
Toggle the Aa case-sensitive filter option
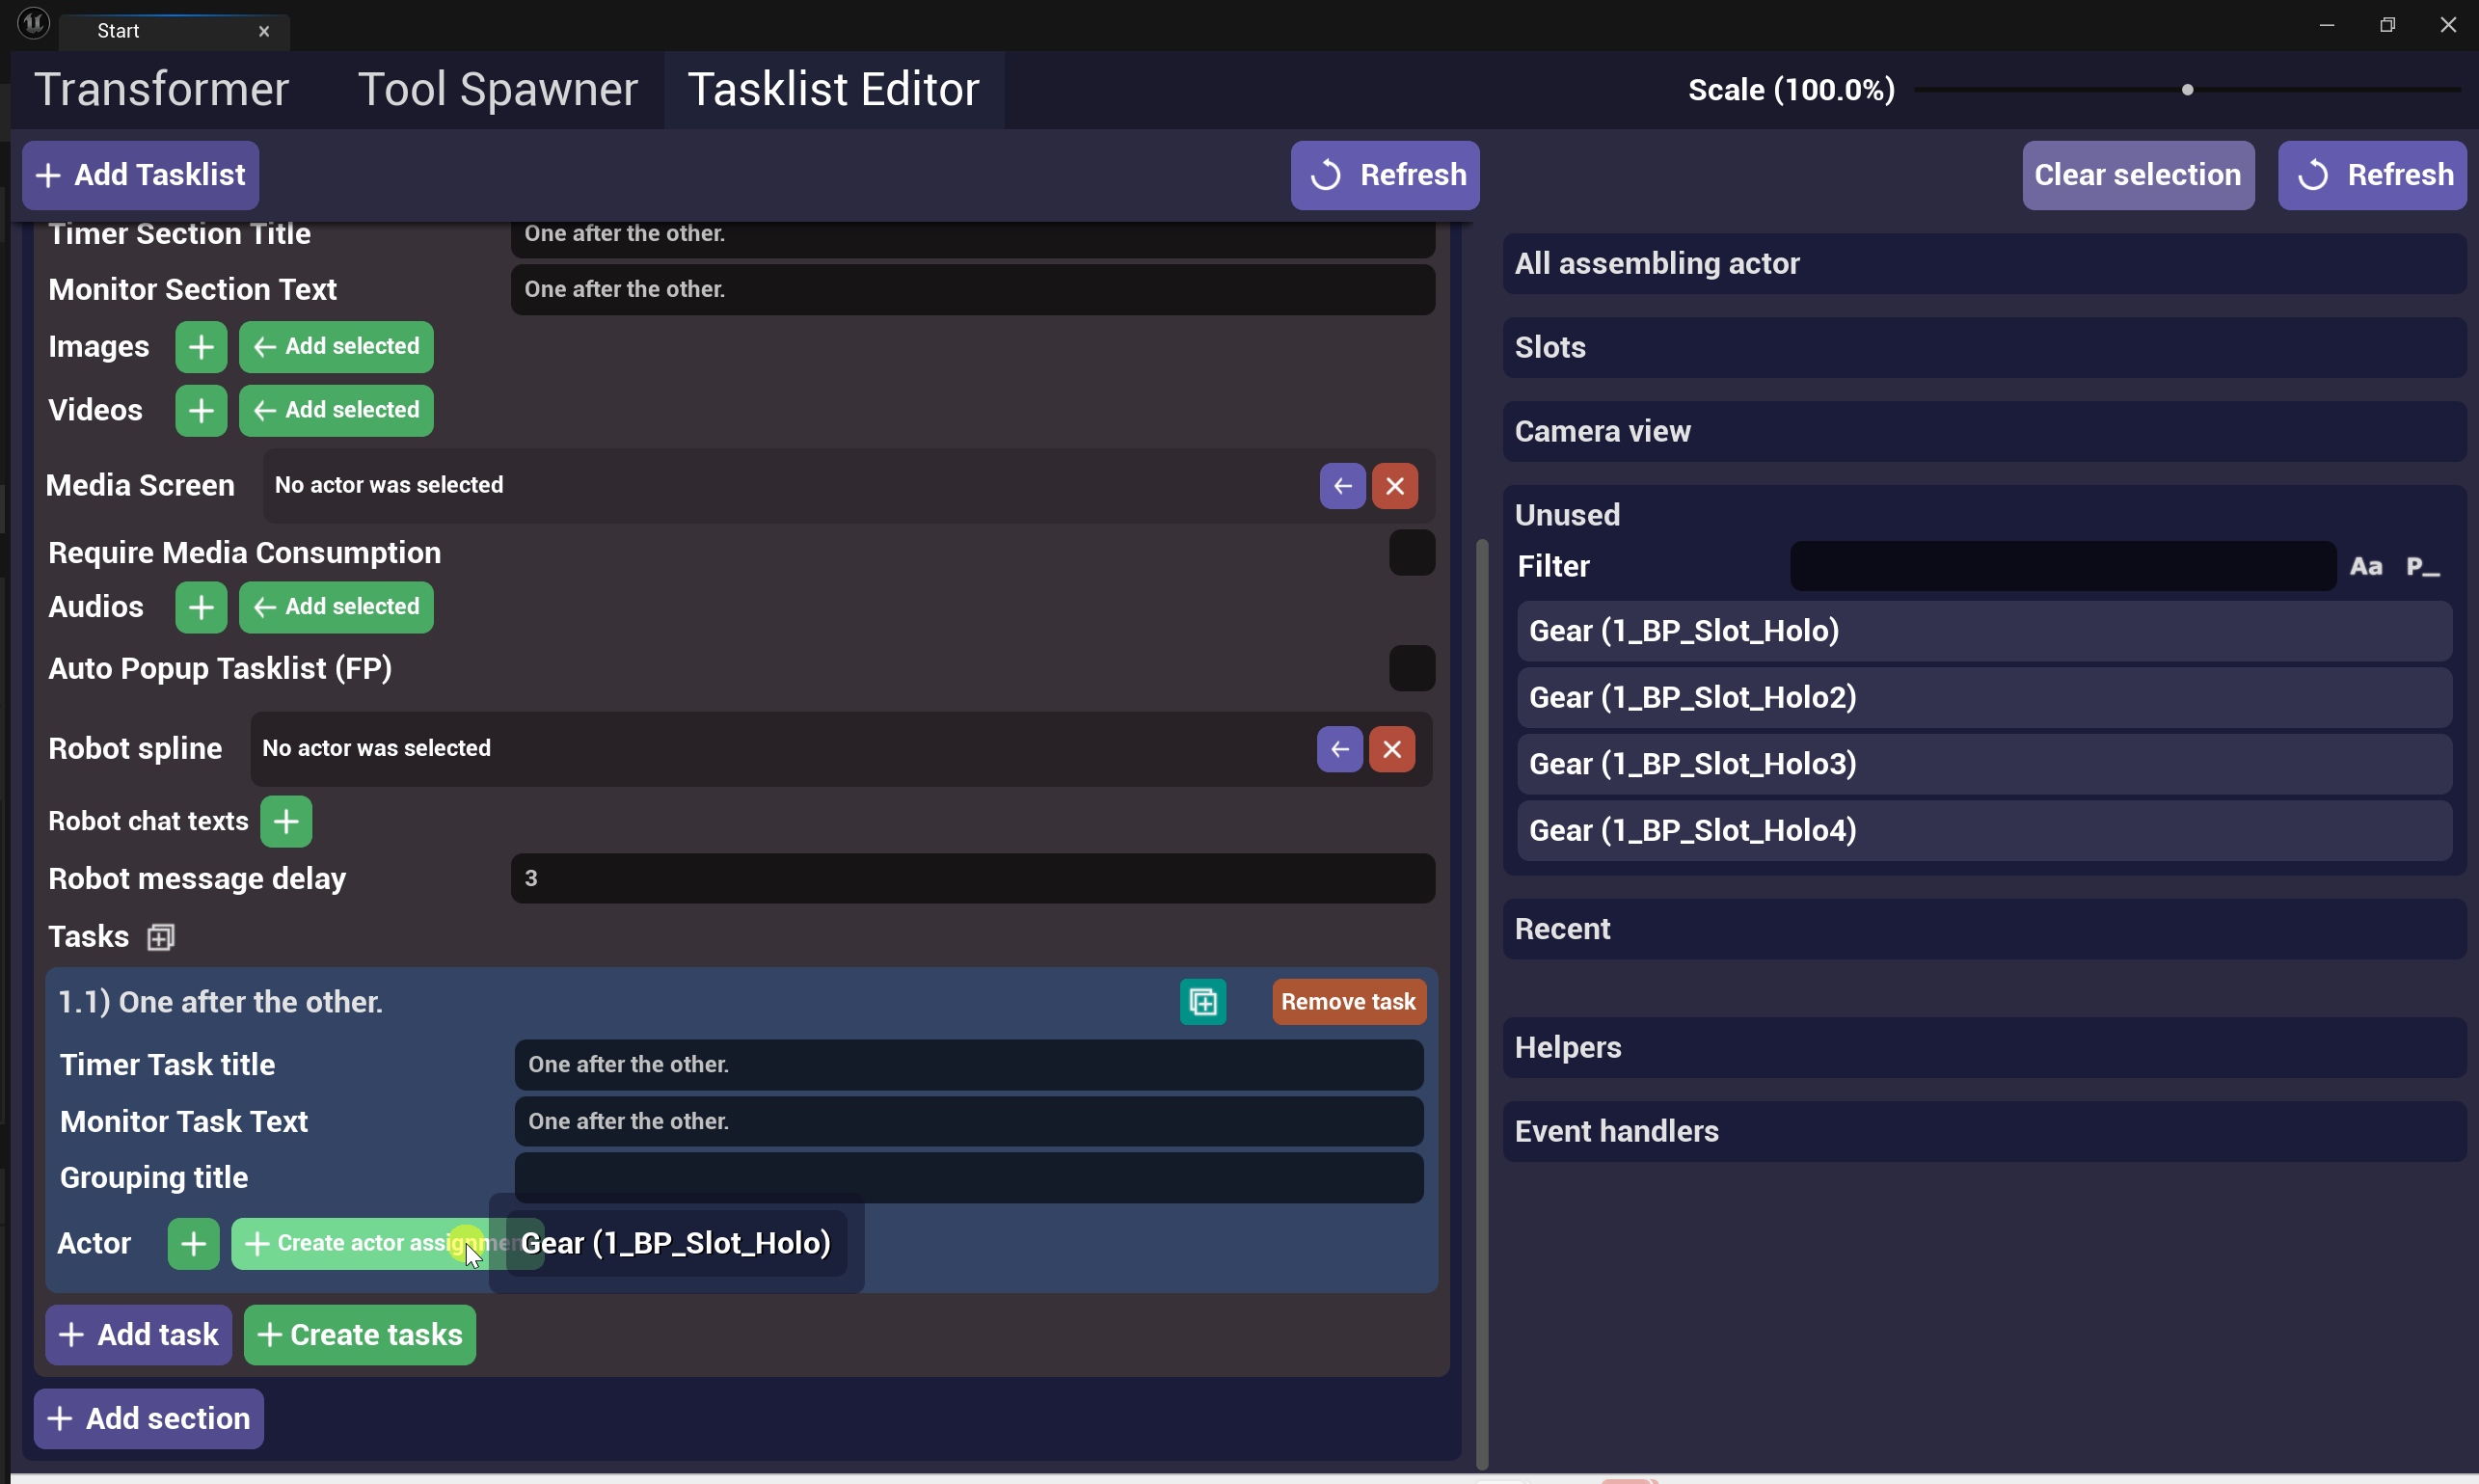click(2365, 567)
